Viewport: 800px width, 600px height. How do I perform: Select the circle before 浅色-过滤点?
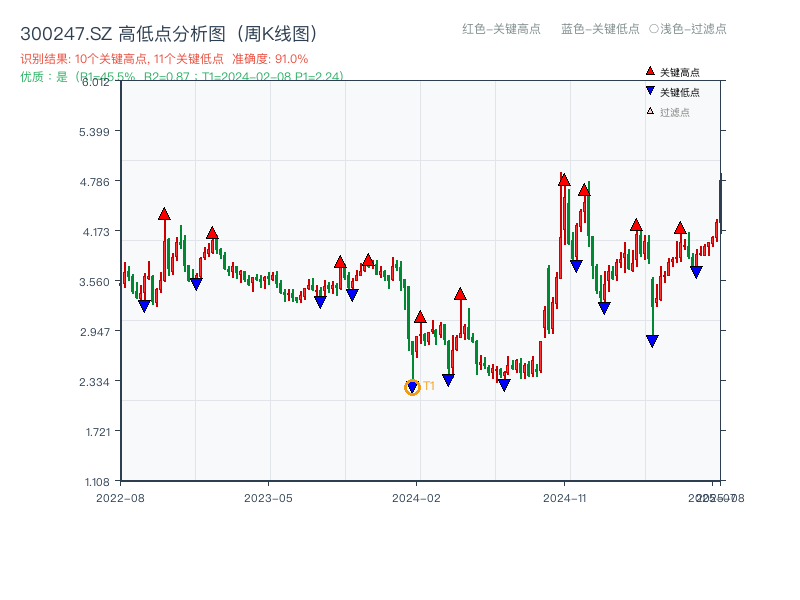[x=654, y=29]
